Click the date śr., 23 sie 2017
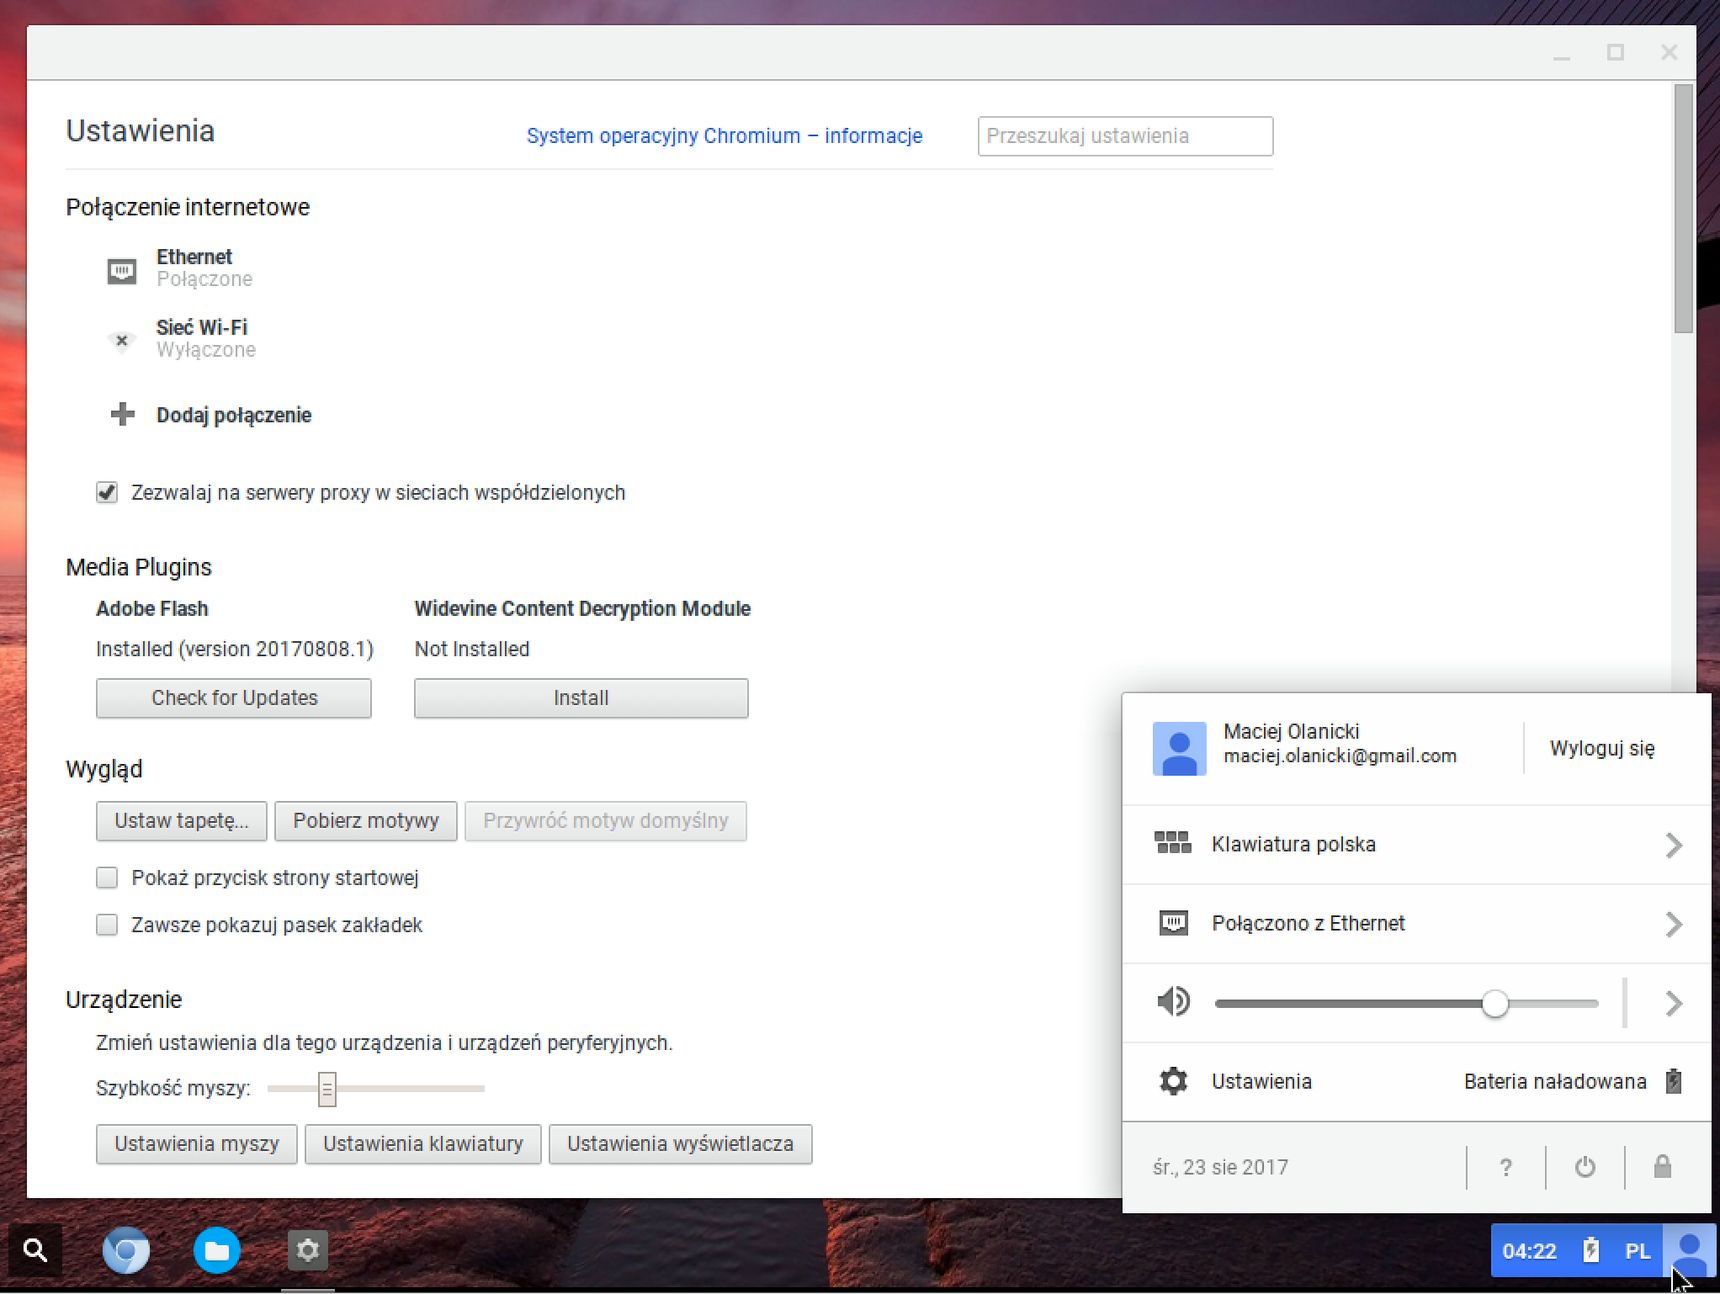This screenshot has height=1294, width=1720. (1220, 1167)
